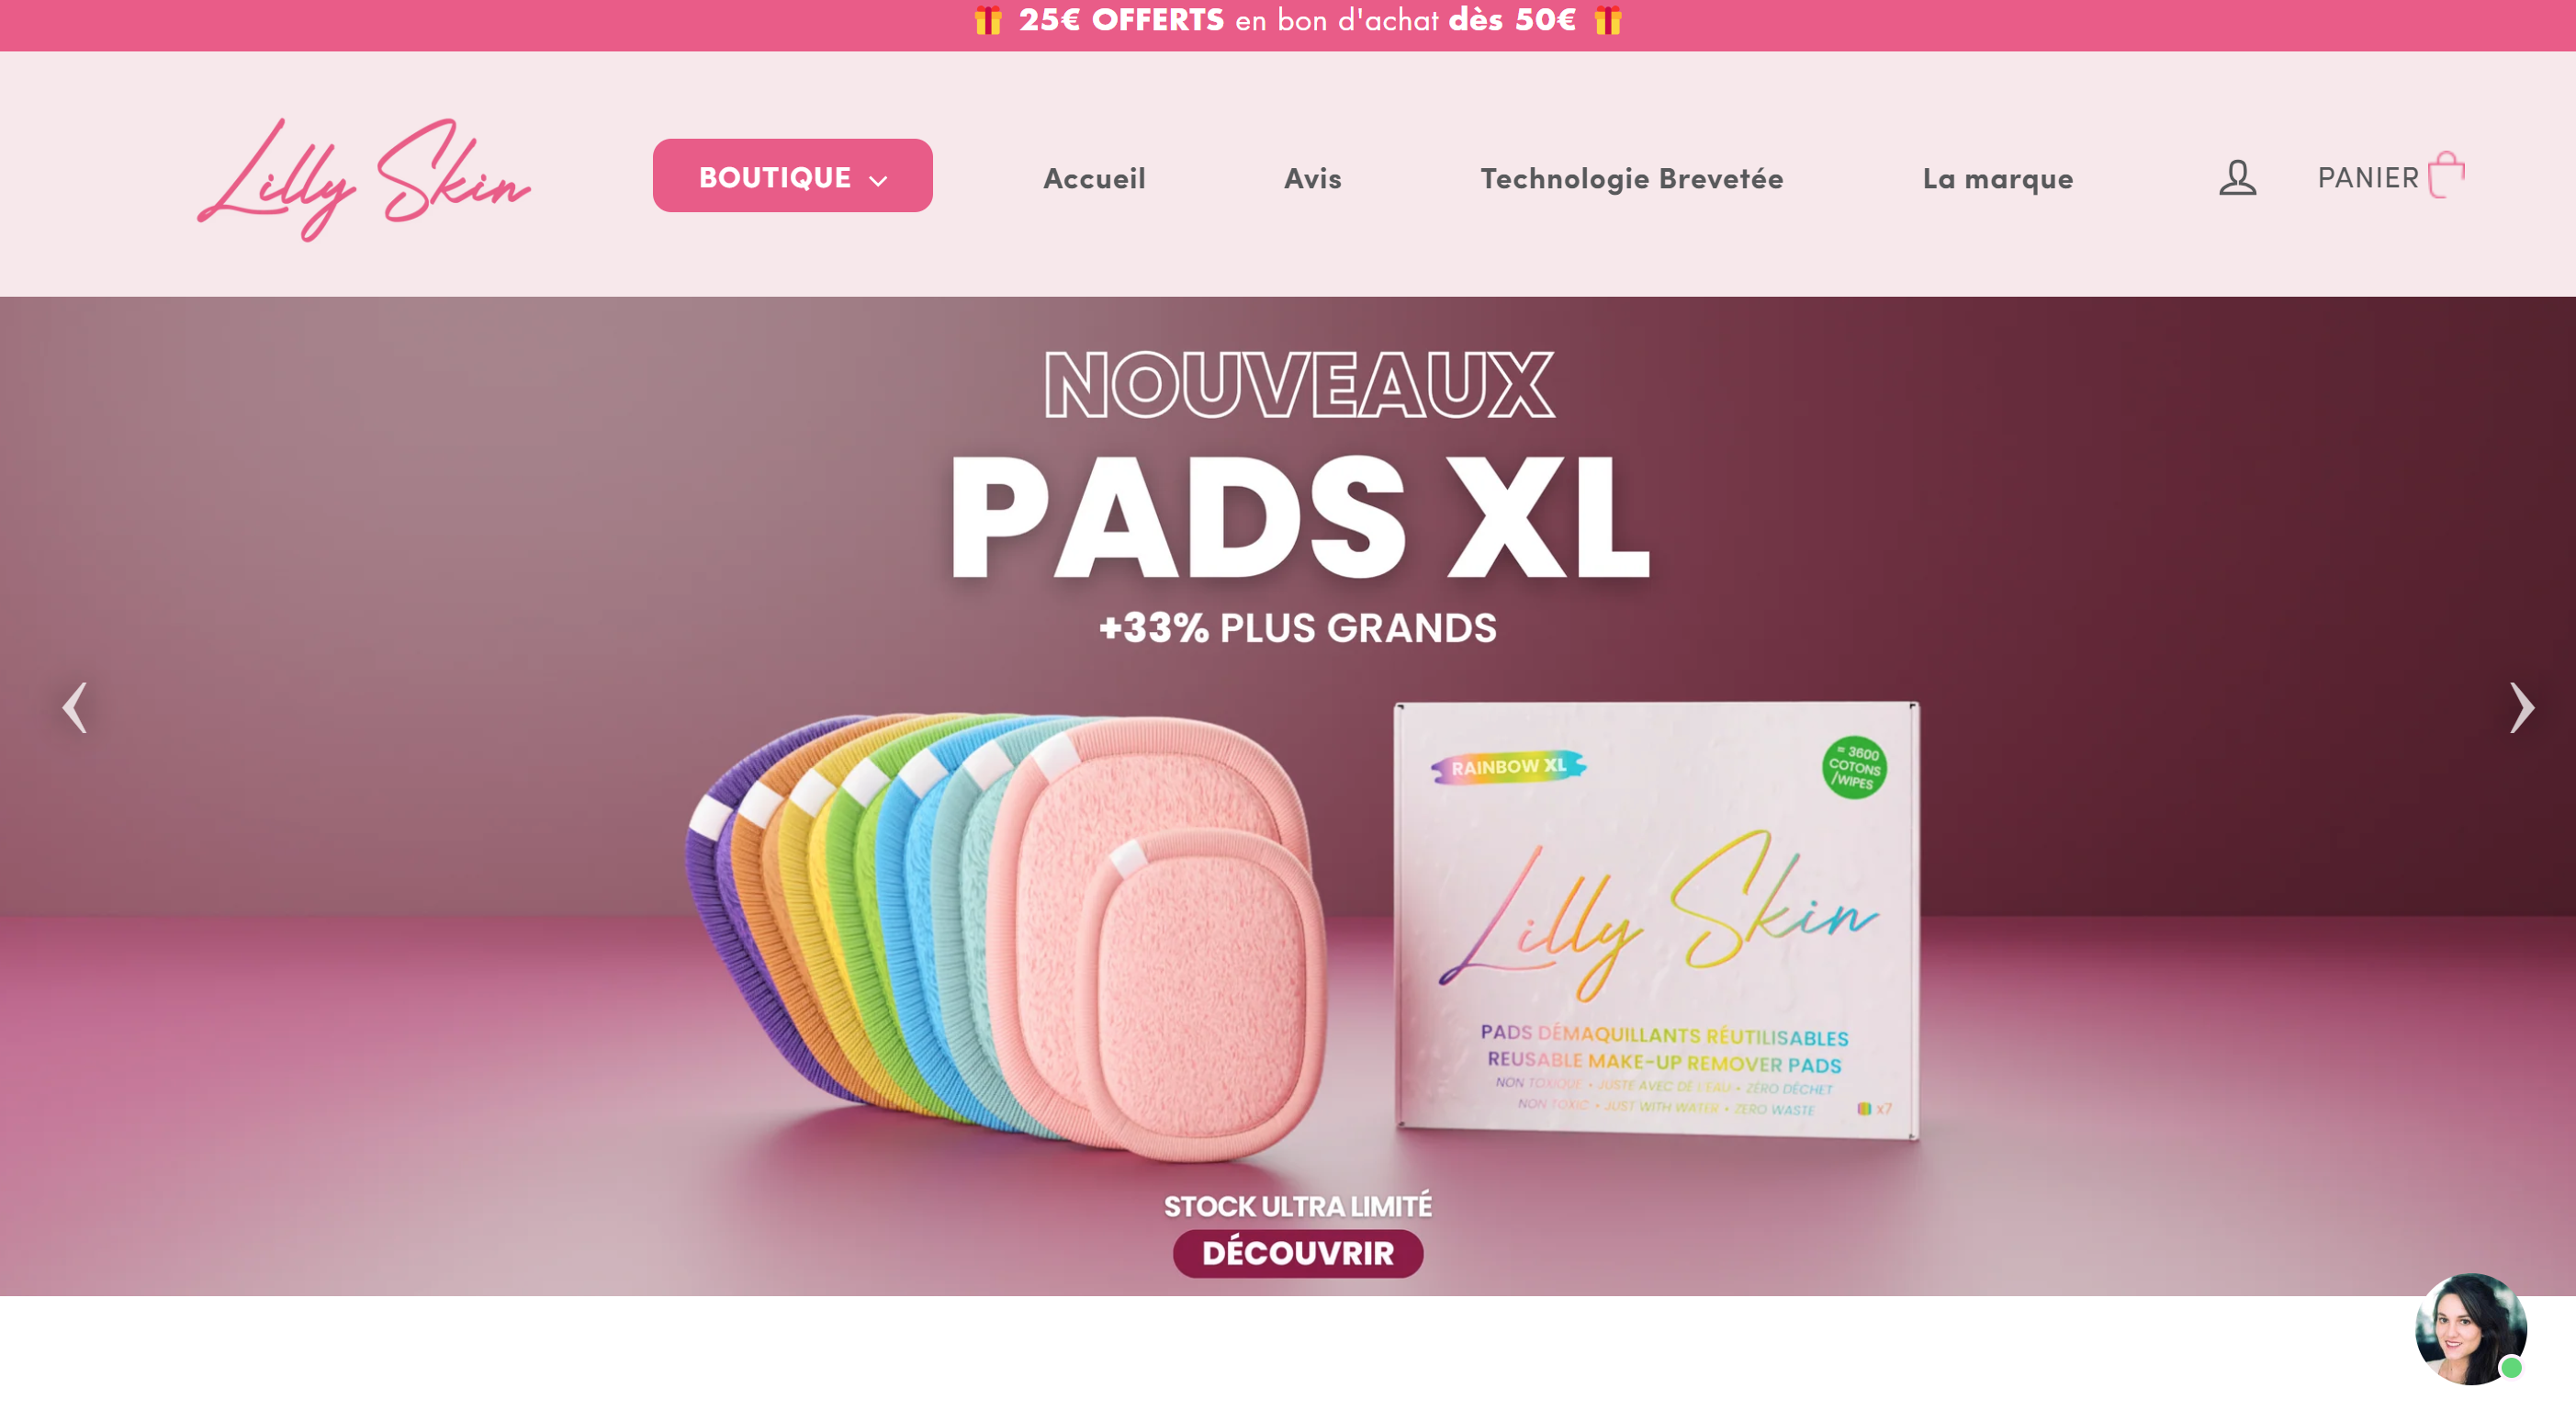Open the user account icon

2237,178
